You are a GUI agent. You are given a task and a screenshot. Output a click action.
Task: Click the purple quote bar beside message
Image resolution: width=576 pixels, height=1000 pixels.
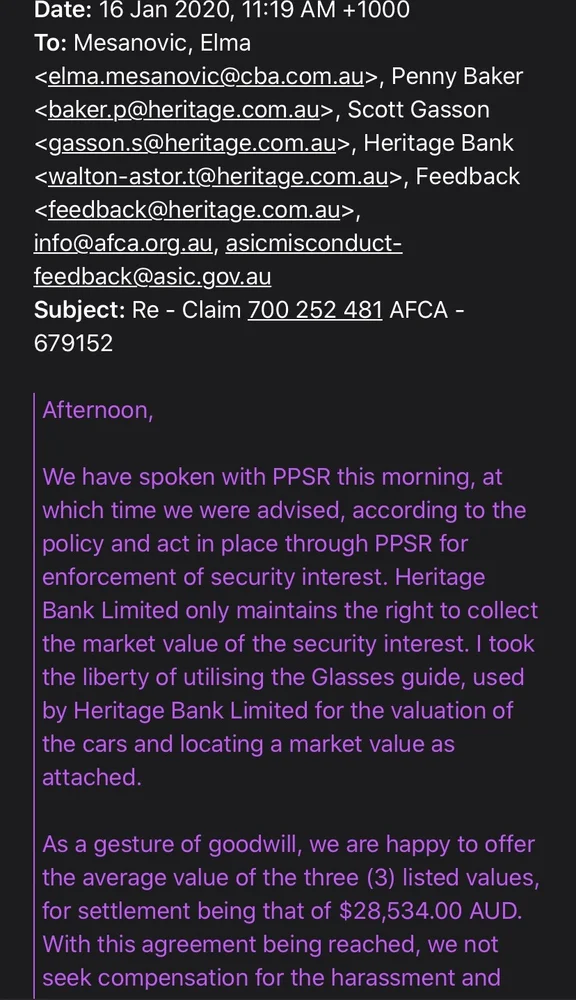(x=34, y=695)
